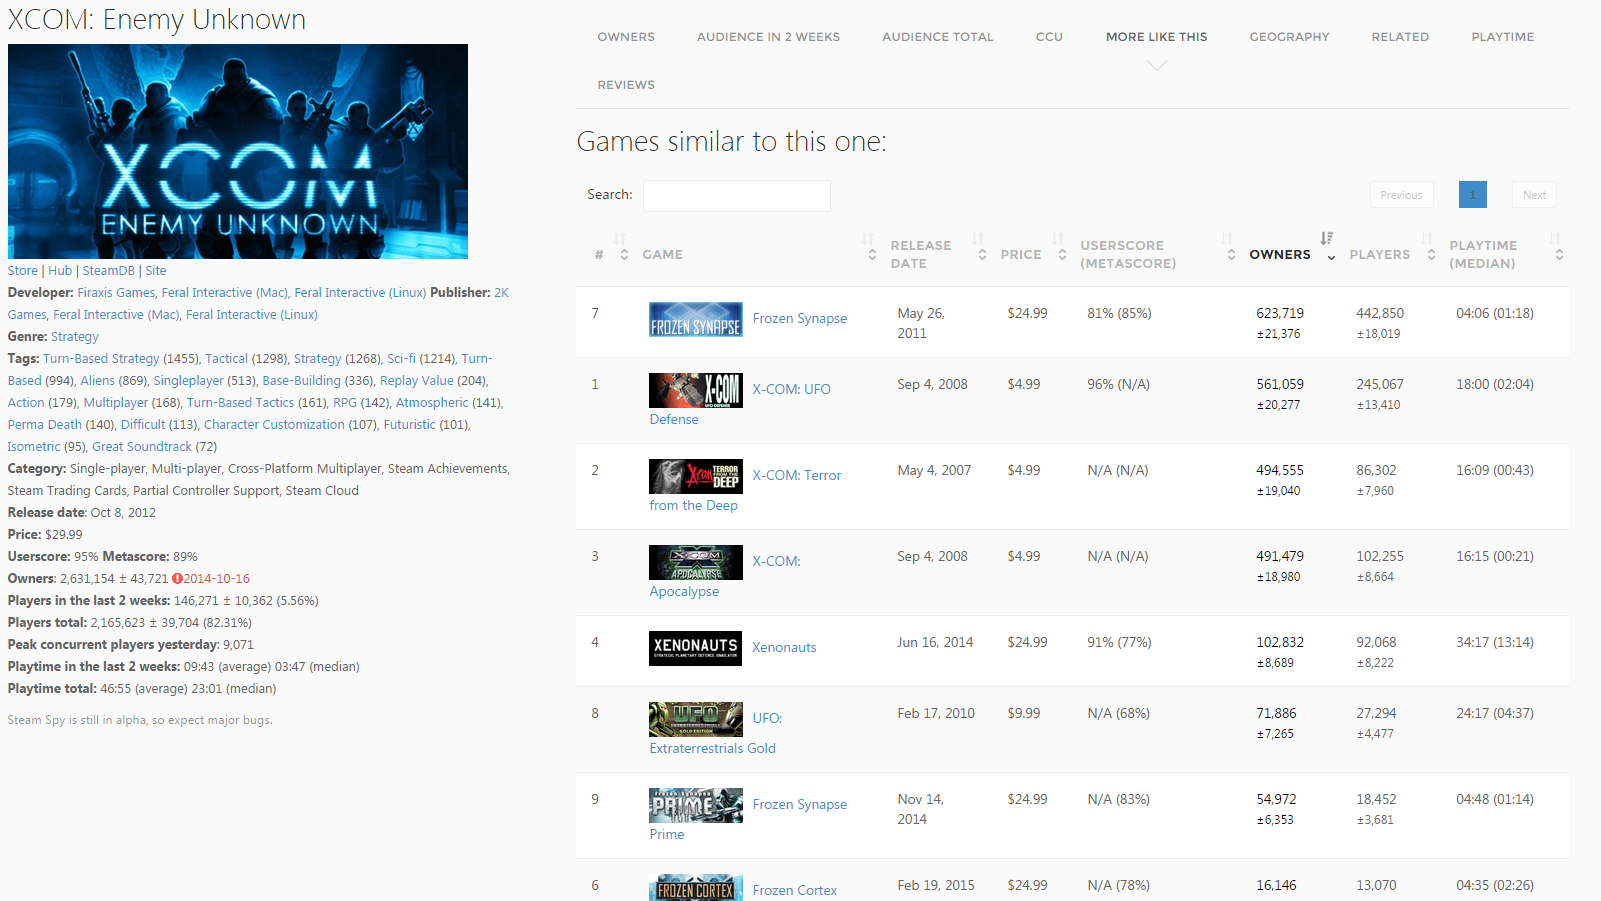Viewport: 1601px width, 901px height.
Task: Switch to the CCU tab
Action: 1049,36
